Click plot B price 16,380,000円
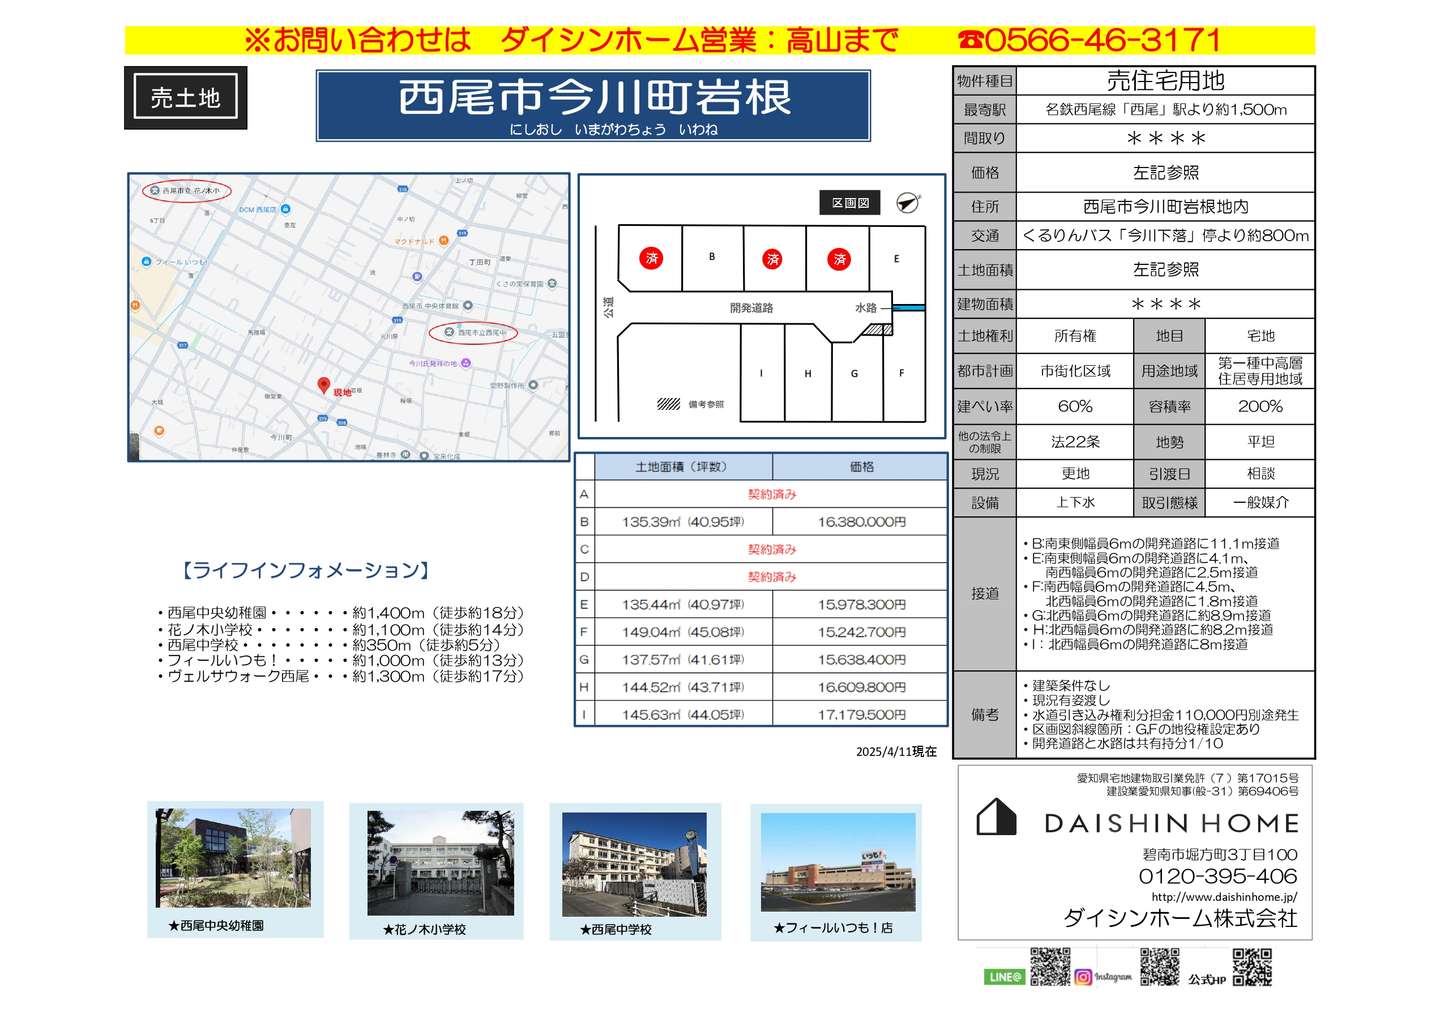 tap(861, 522)
